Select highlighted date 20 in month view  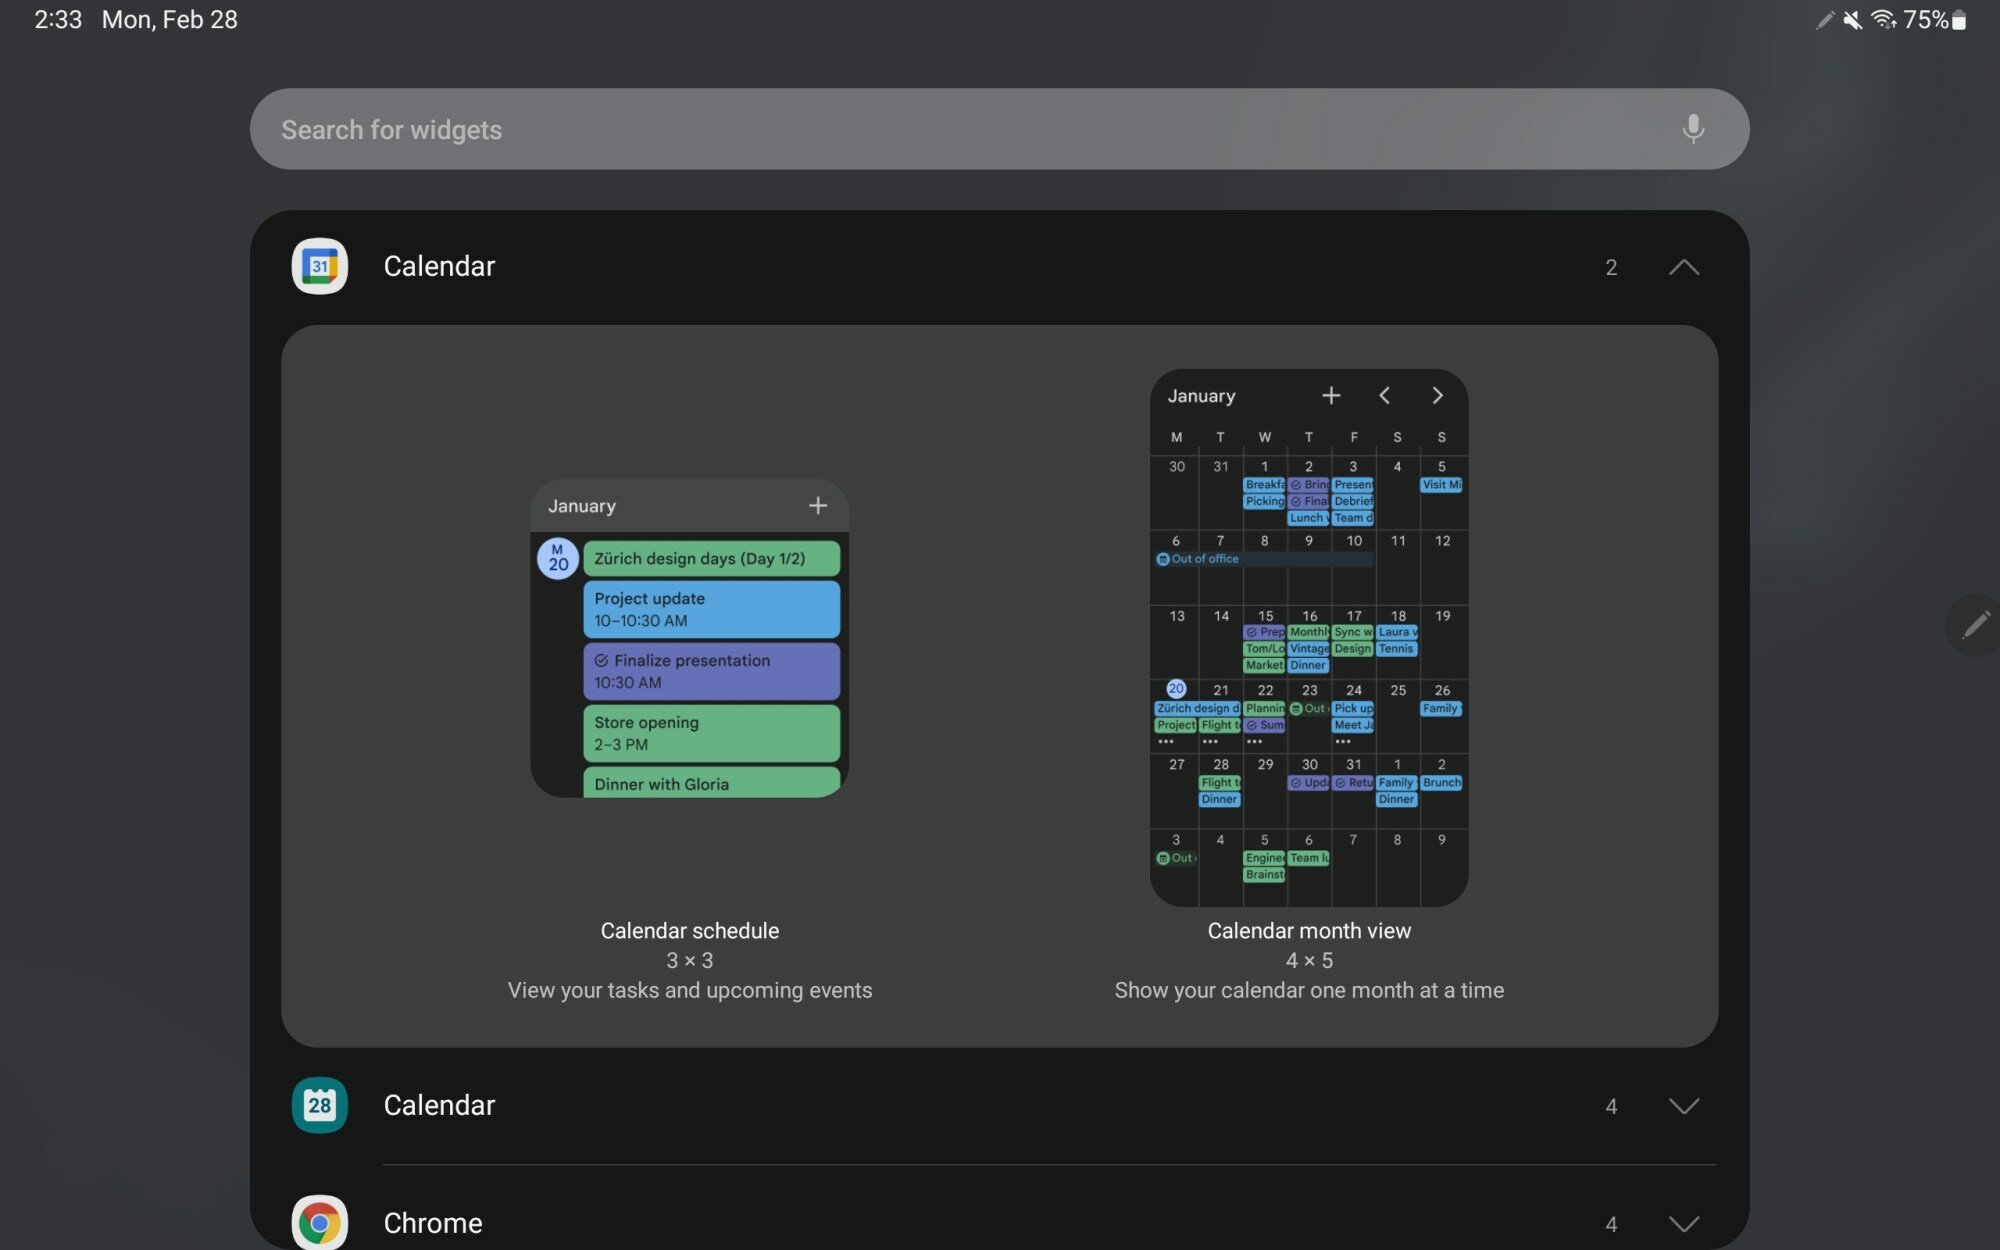[x=1176, y=689]
